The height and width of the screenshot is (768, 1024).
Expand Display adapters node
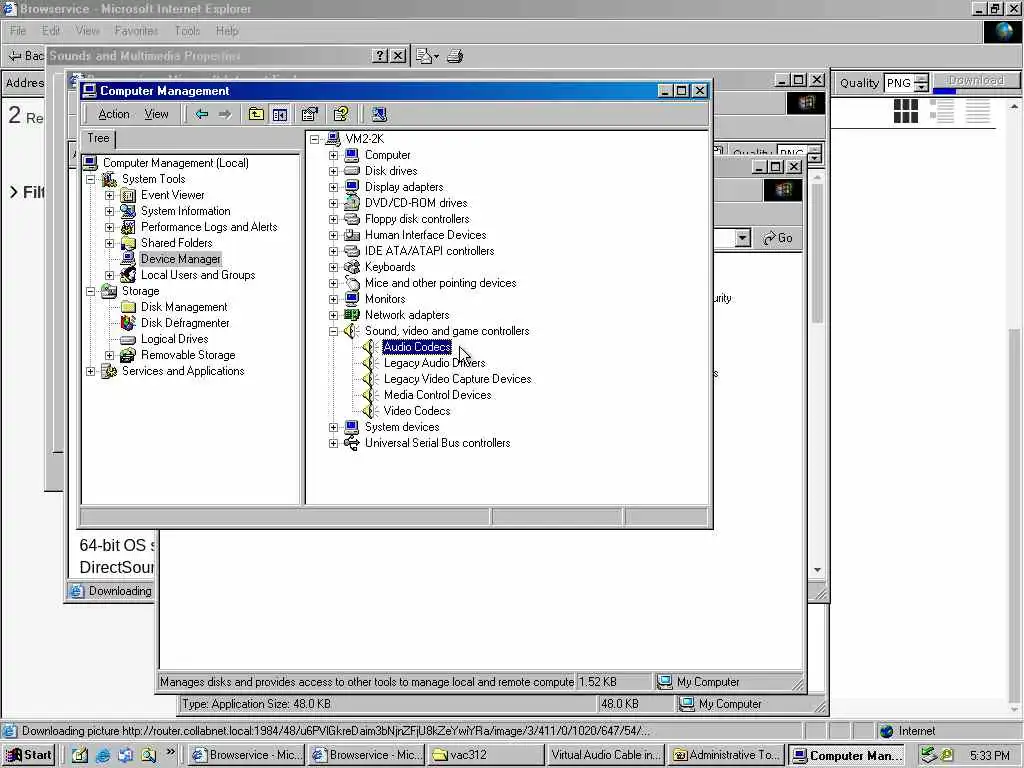[x=334, y=187]
